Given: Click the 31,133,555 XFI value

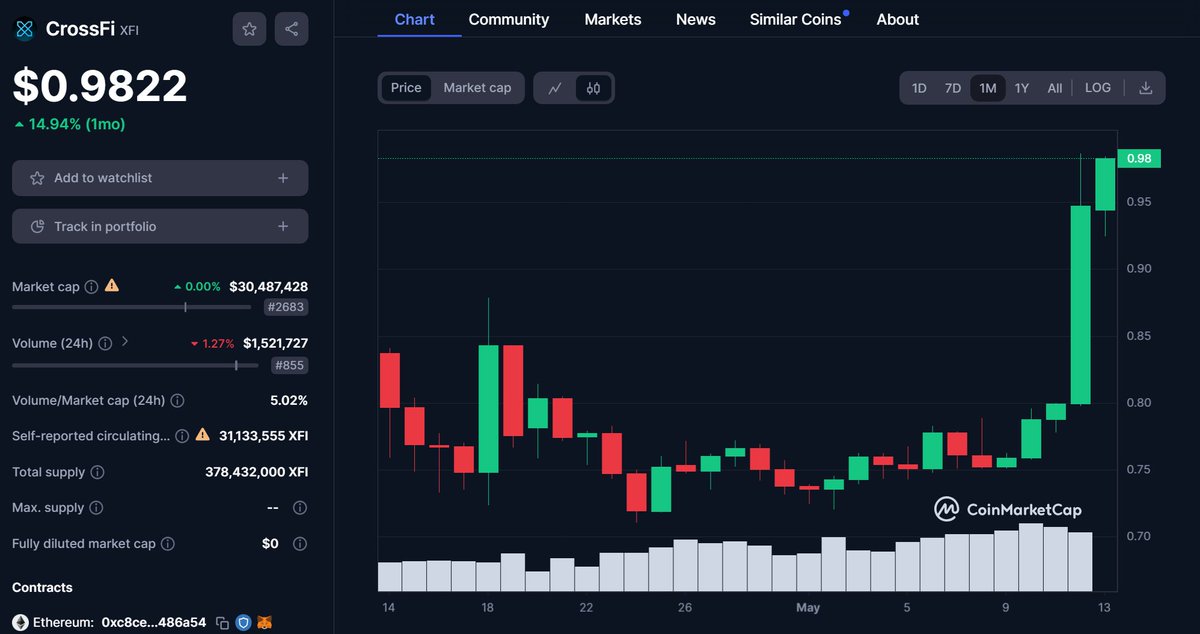Looking at the screenshot, I should pos(264,436).
